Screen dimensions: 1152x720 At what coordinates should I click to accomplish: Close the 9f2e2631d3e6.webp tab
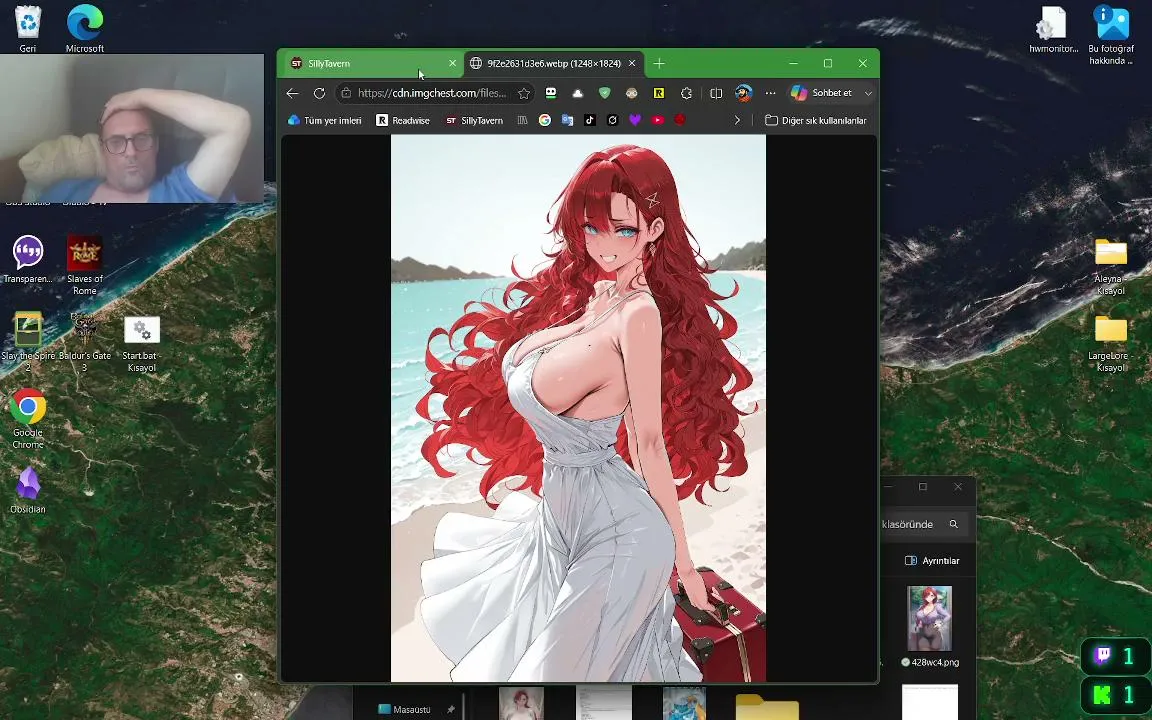(x=632, y=63)
